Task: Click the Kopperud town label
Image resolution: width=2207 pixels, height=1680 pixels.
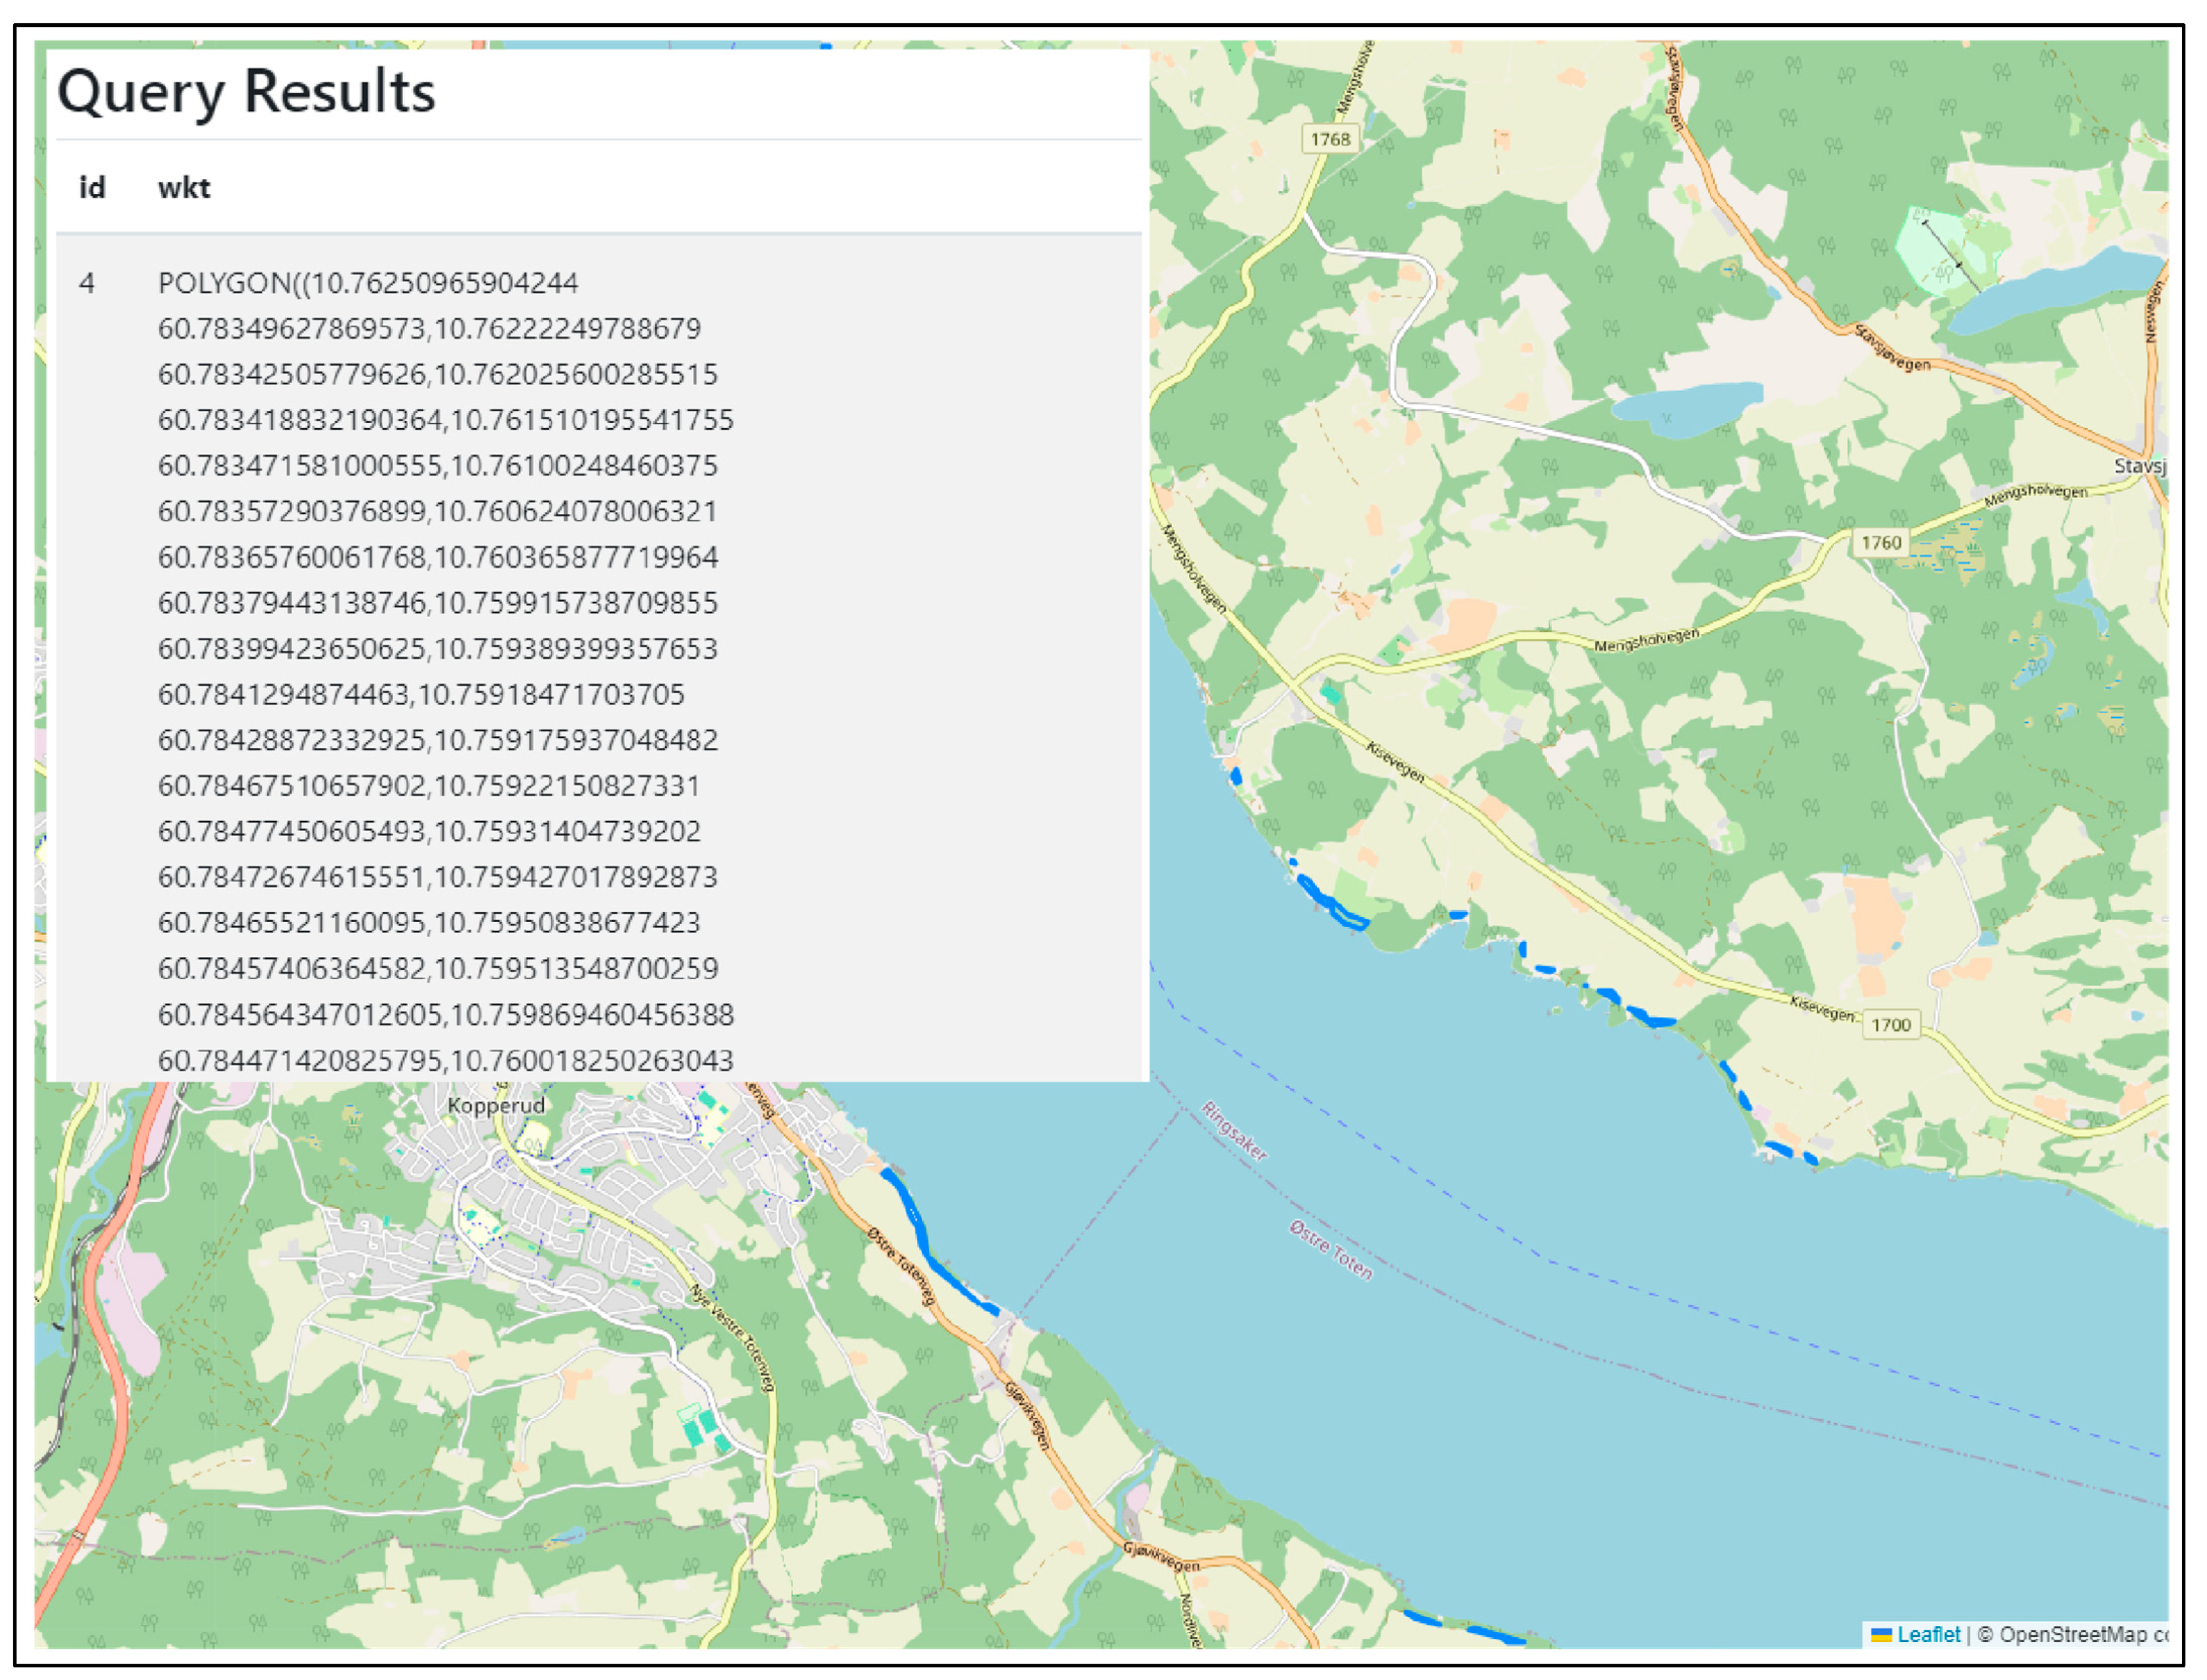Action: (x=496, y=1105)
